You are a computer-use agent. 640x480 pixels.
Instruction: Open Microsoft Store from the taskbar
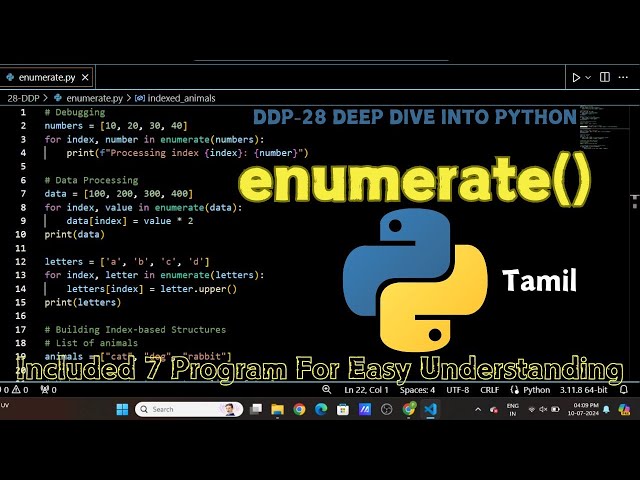343,409
